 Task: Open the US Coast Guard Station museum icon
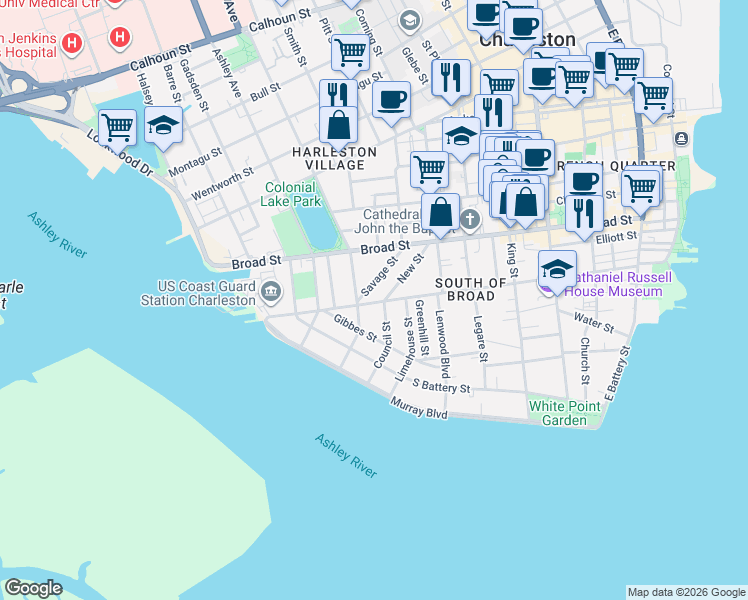pyautogui.click(x=271, y=290)
